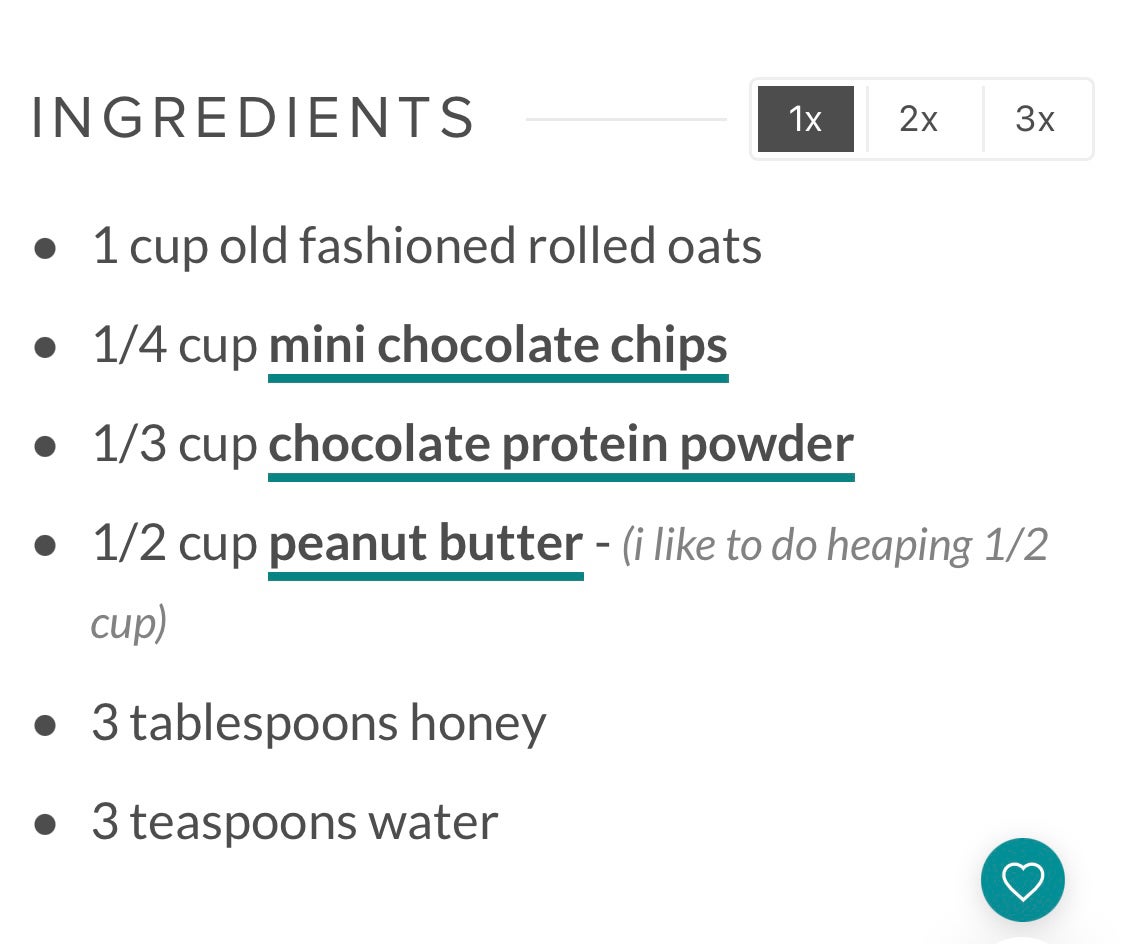Click the 1/4 cup quantity text
1125x944 pixels.
174,346
